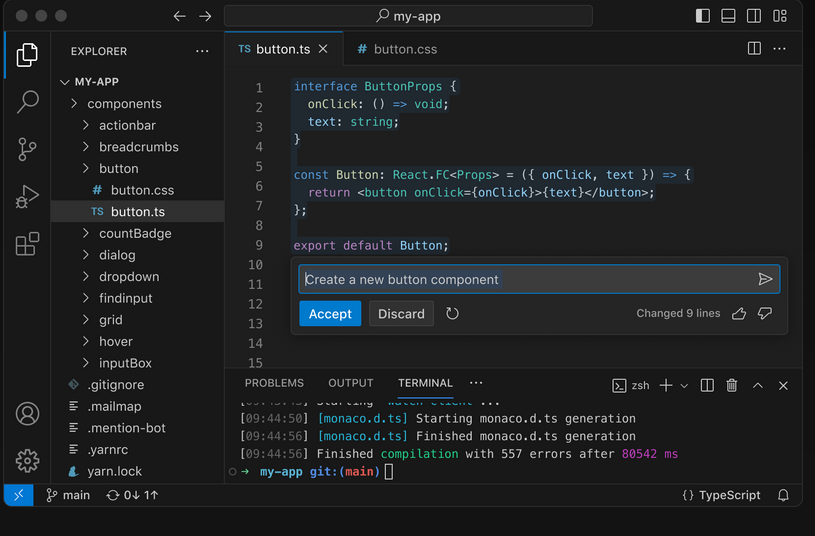
Task: Select the TERMINAL panel tab
Action: click(425, 383)
